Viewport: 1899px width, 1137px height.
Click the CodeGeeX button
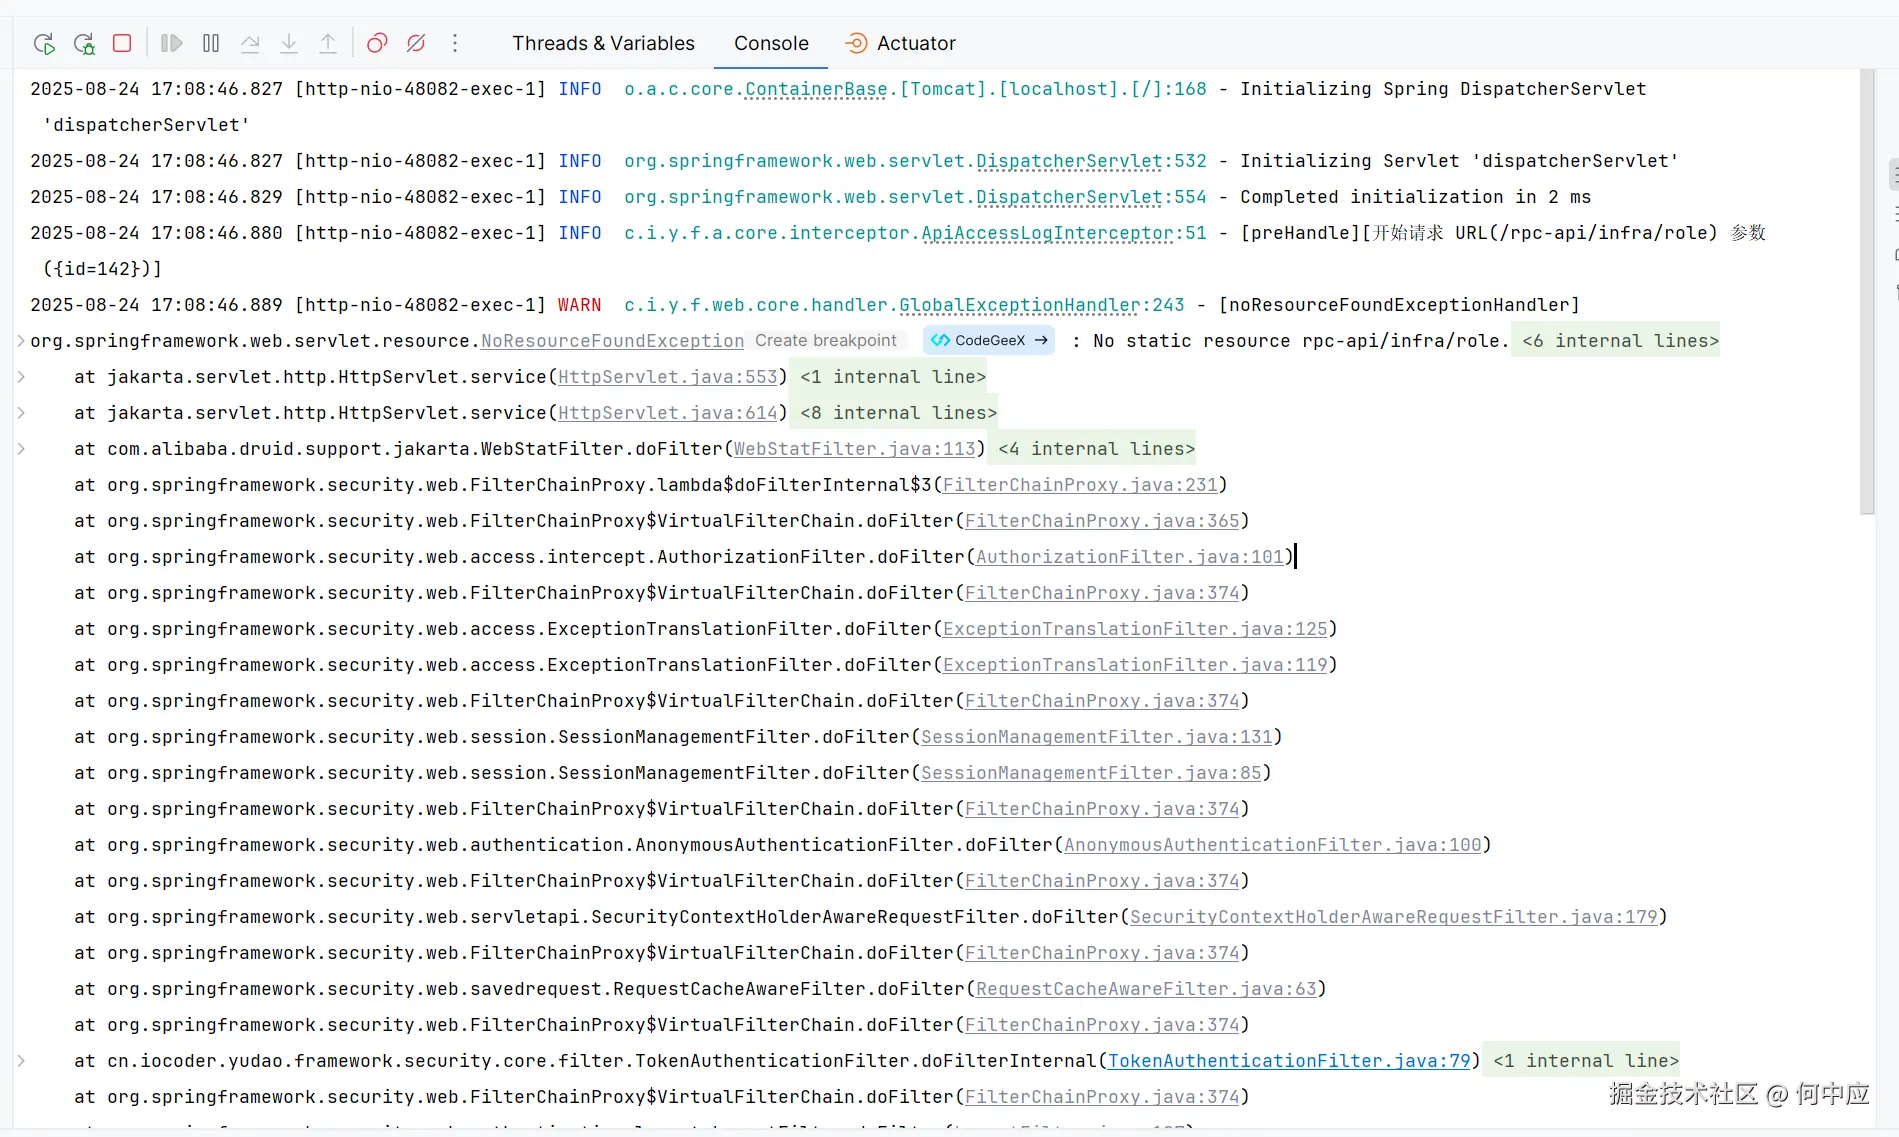989,341
